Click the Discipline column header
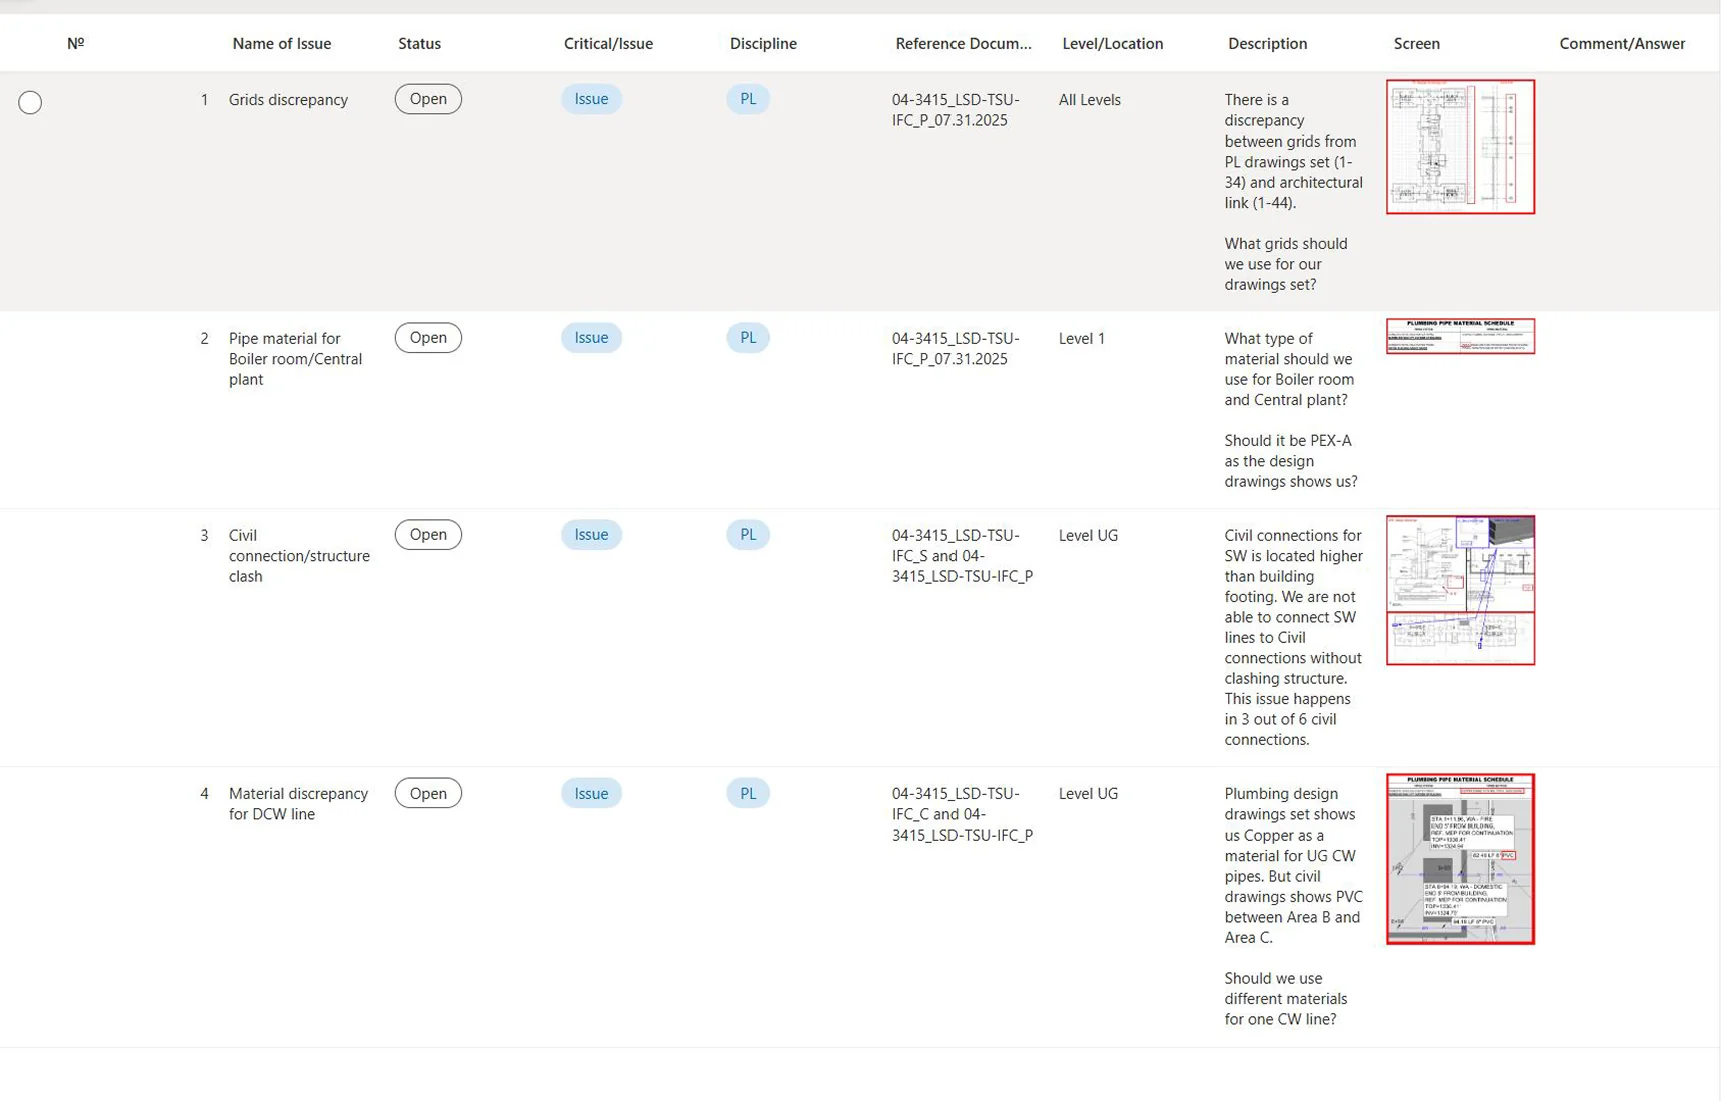This screenshot has height=1101, width=1721. [763, 43]
